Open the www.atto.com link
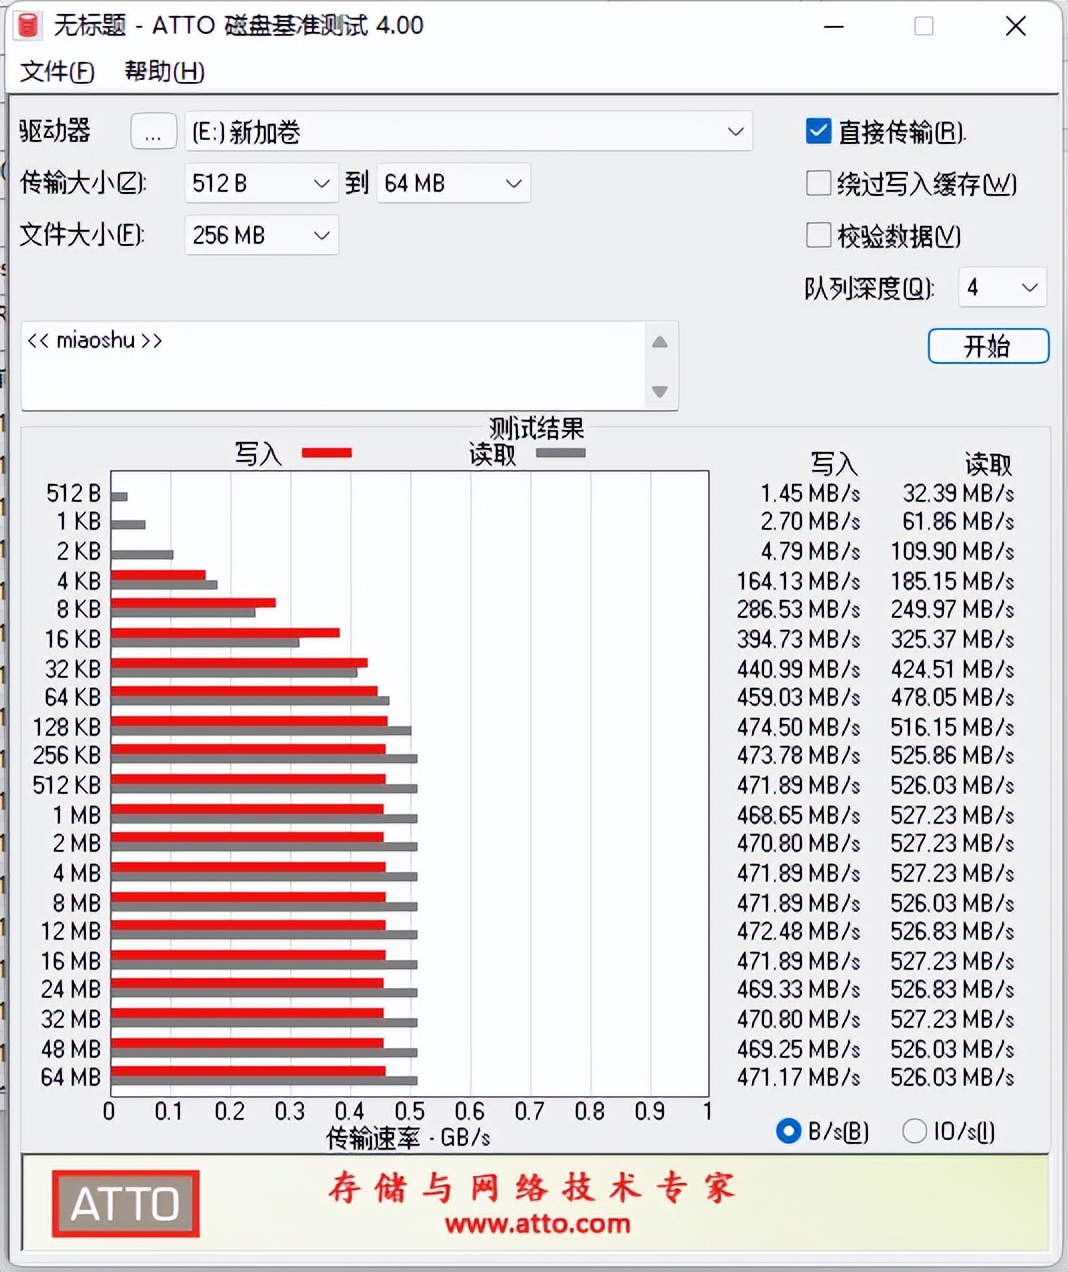This screenshot has height=1272, width=1068. pyautogui.click(x=537, y=1223)
